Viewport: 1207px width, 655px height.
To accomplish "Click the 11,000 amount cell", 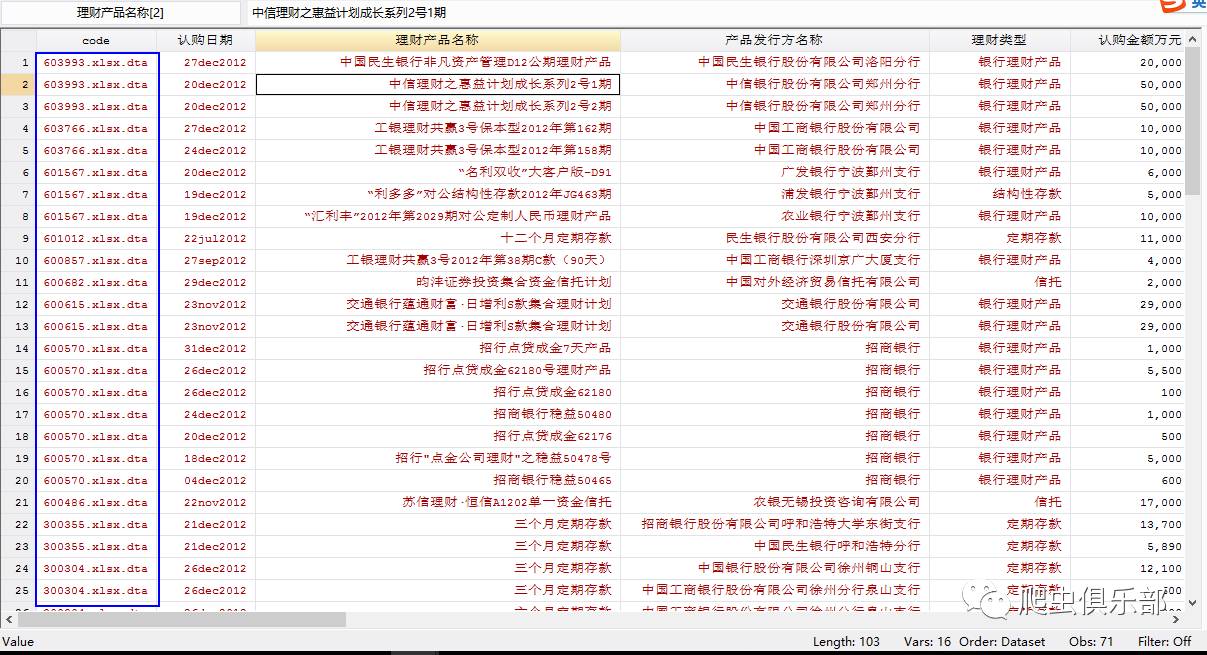I will point(1128,238).
